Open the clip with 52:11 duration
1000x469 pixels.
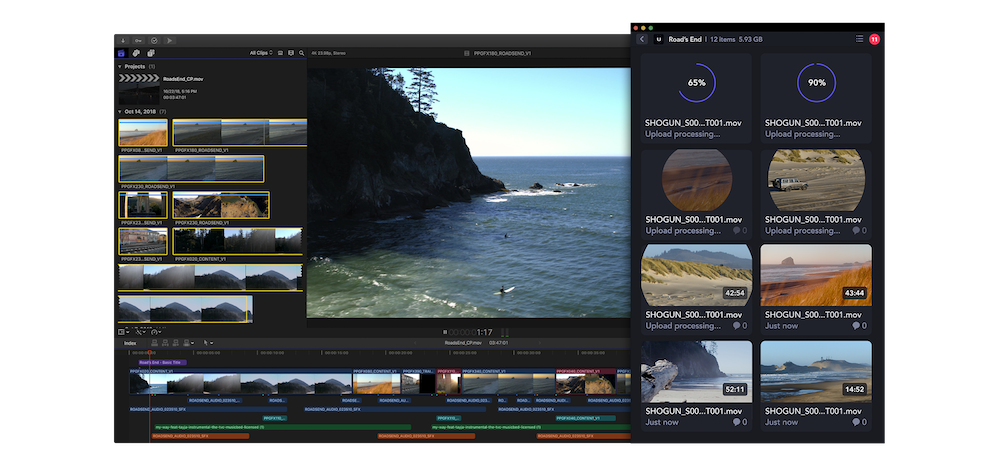[x=696, y=372]
